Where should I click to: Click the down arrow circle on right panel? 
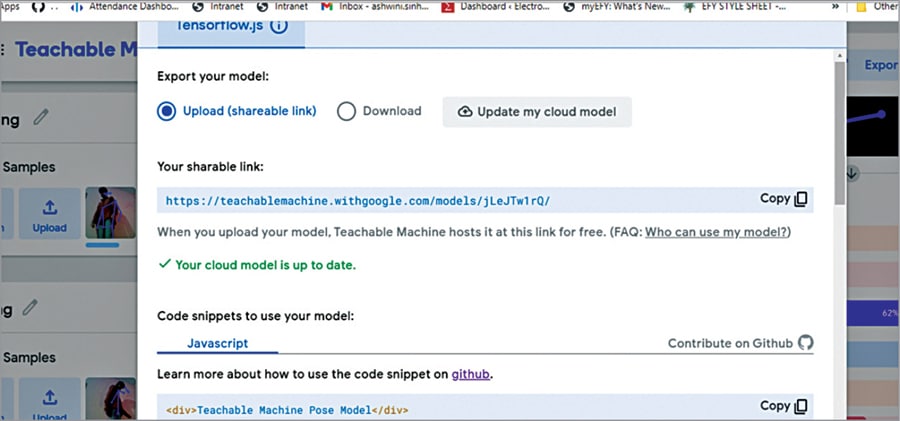click(852, 173)
